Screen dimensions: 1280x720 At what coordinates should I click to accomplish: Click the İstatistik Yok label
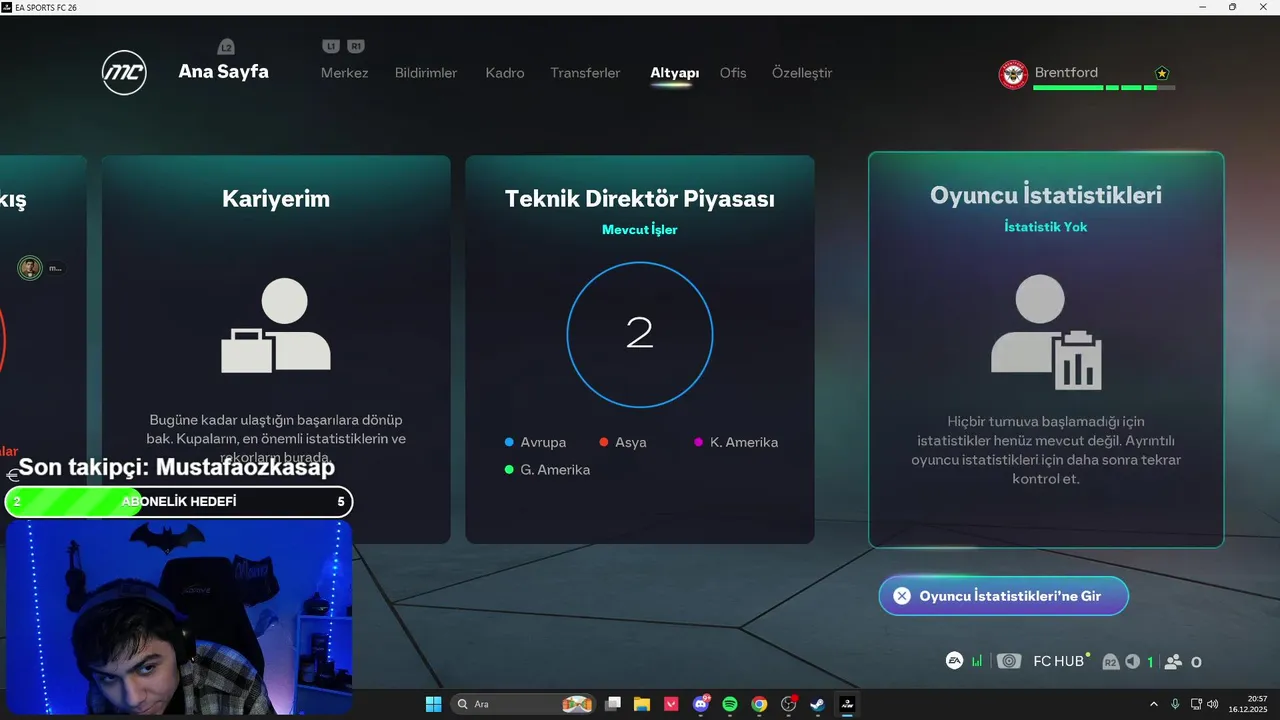coord(1046,227)
